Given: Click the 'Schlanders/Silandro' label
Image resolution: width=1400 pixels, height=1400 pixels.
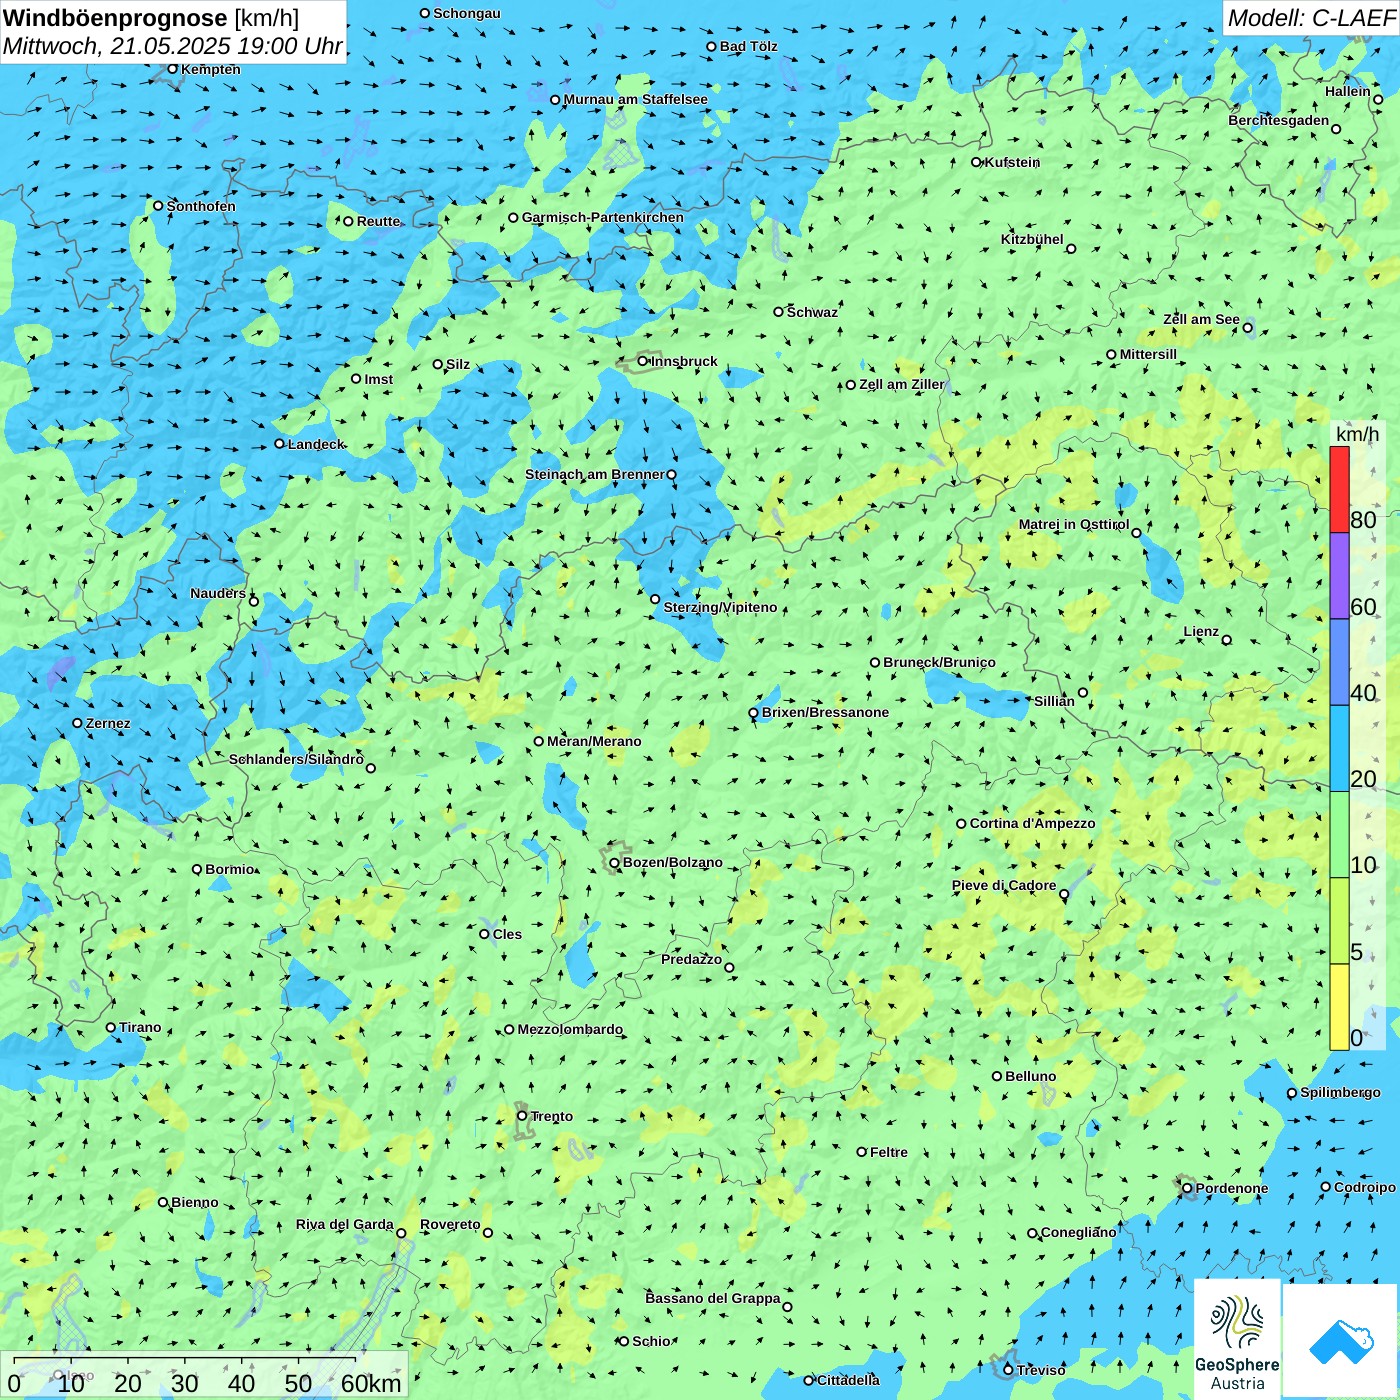Looking at the screenshot, I should [297, 759].
